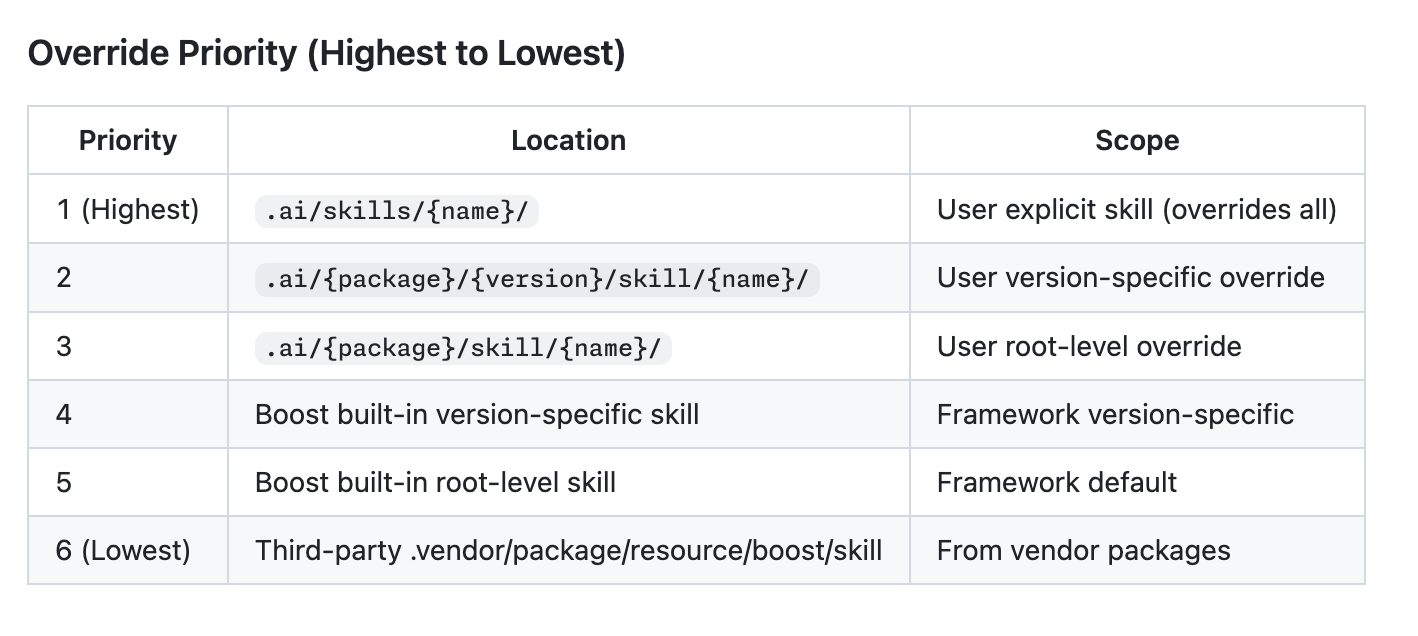Screen dimensions: 1418x636
Task: Select "User version-specific override" scope text
Action: (x=1130, y=277)
